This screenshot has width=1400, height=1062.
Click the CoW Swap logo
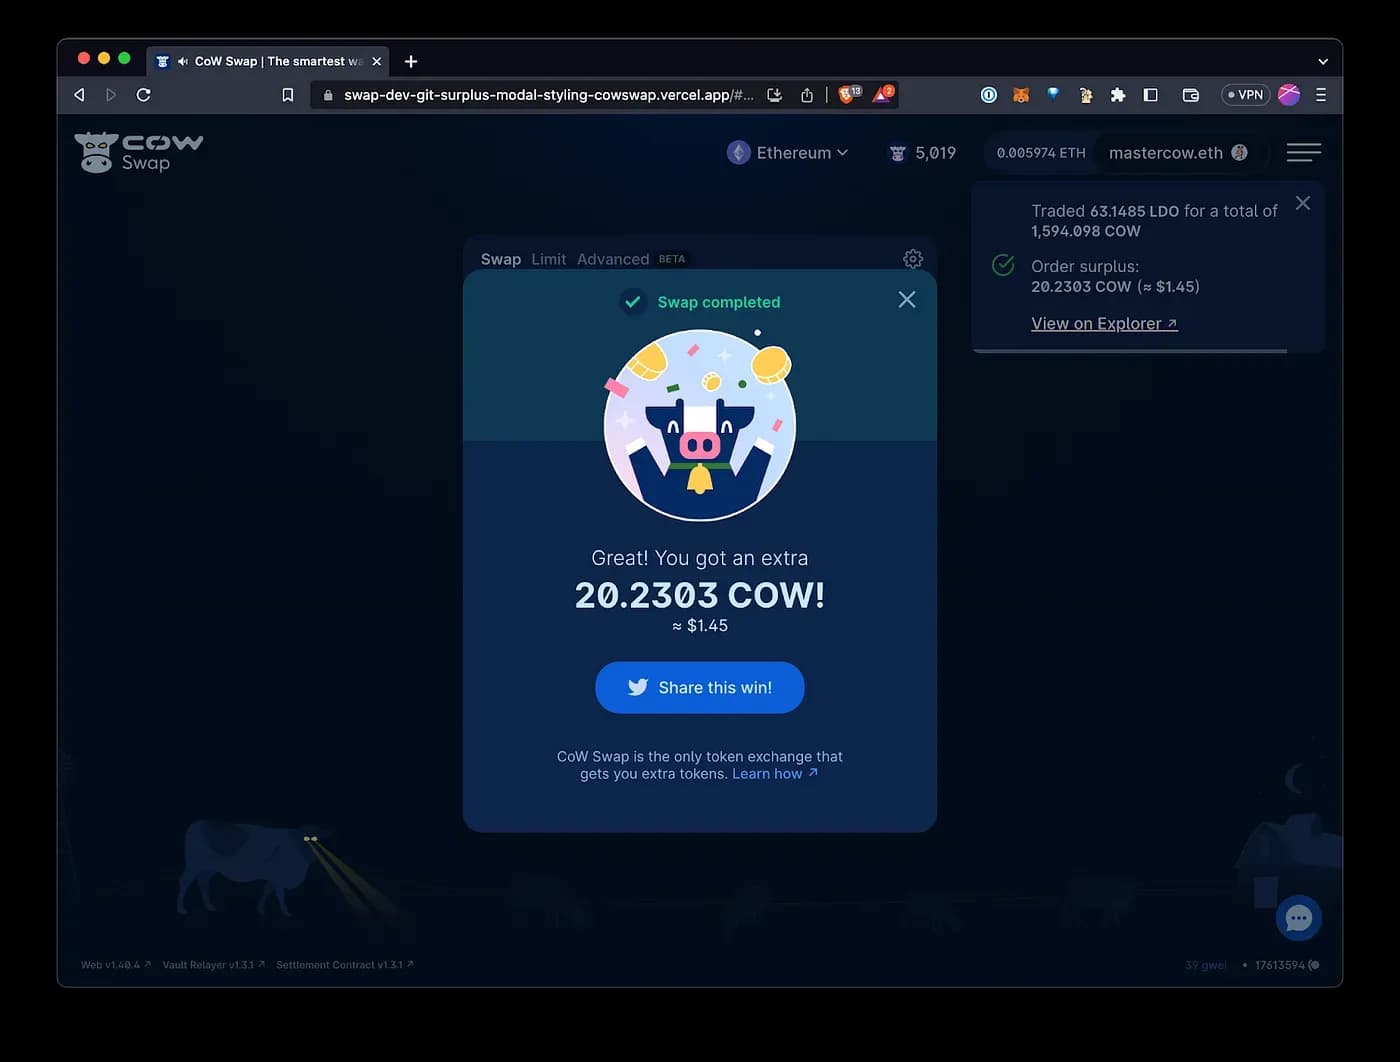point(139,152)
